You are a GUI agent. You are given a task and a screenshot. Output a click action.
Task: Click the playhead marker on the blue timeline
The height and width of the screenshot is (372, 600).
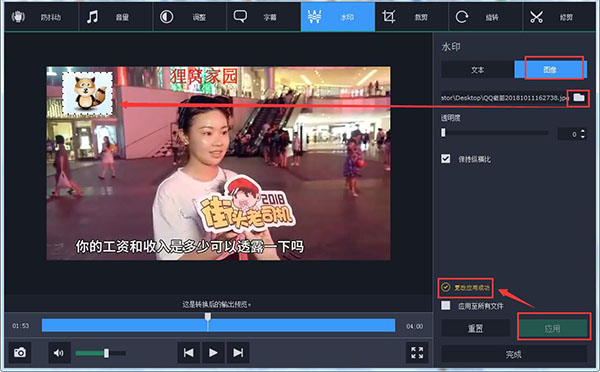(x=207, y=317)
